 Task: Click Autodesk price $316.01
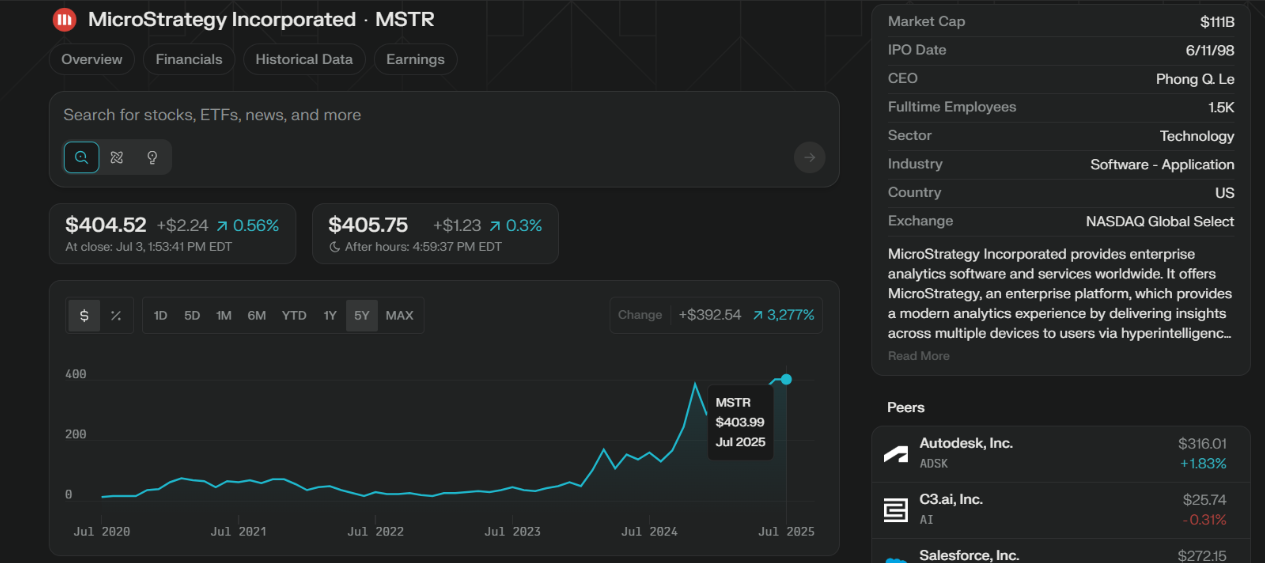point(1202,443)
